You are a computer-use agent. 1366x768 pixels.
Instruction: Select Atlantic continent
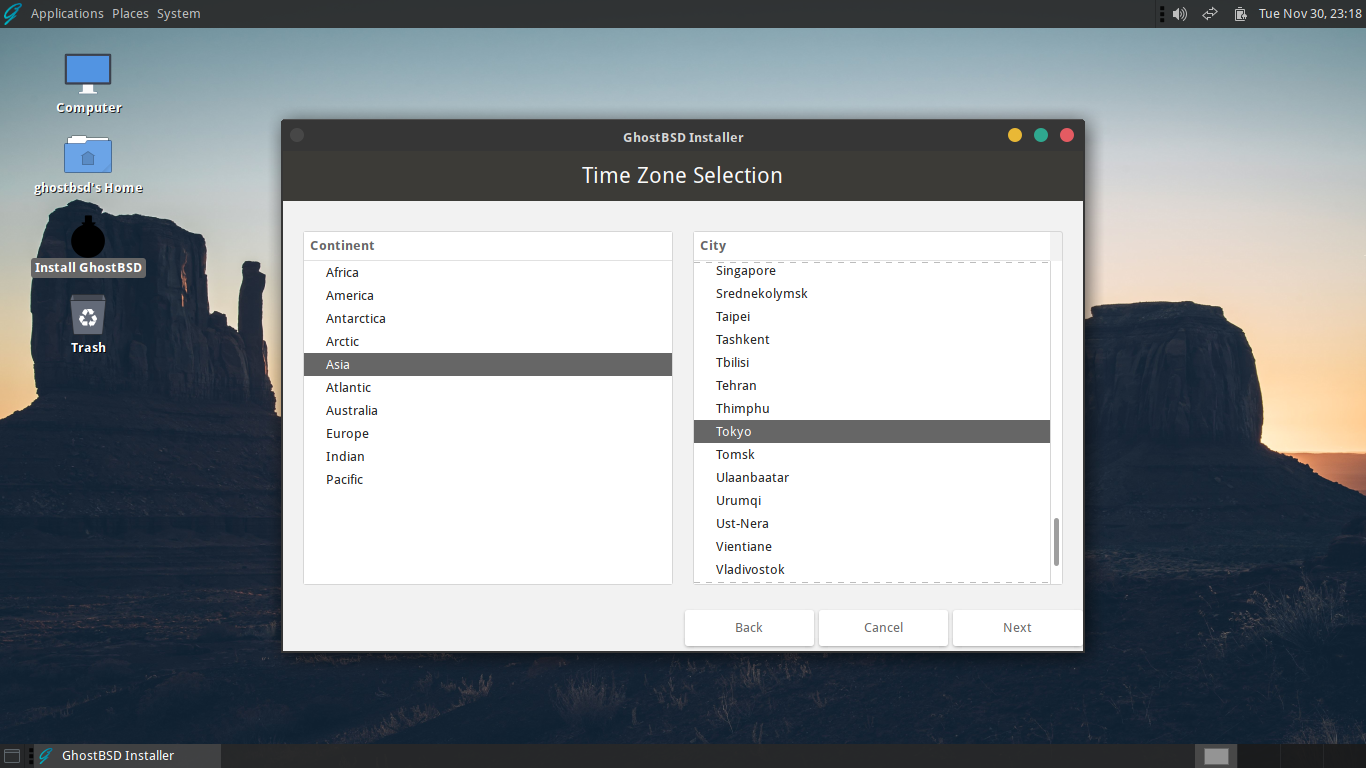[x=488, y=388]
